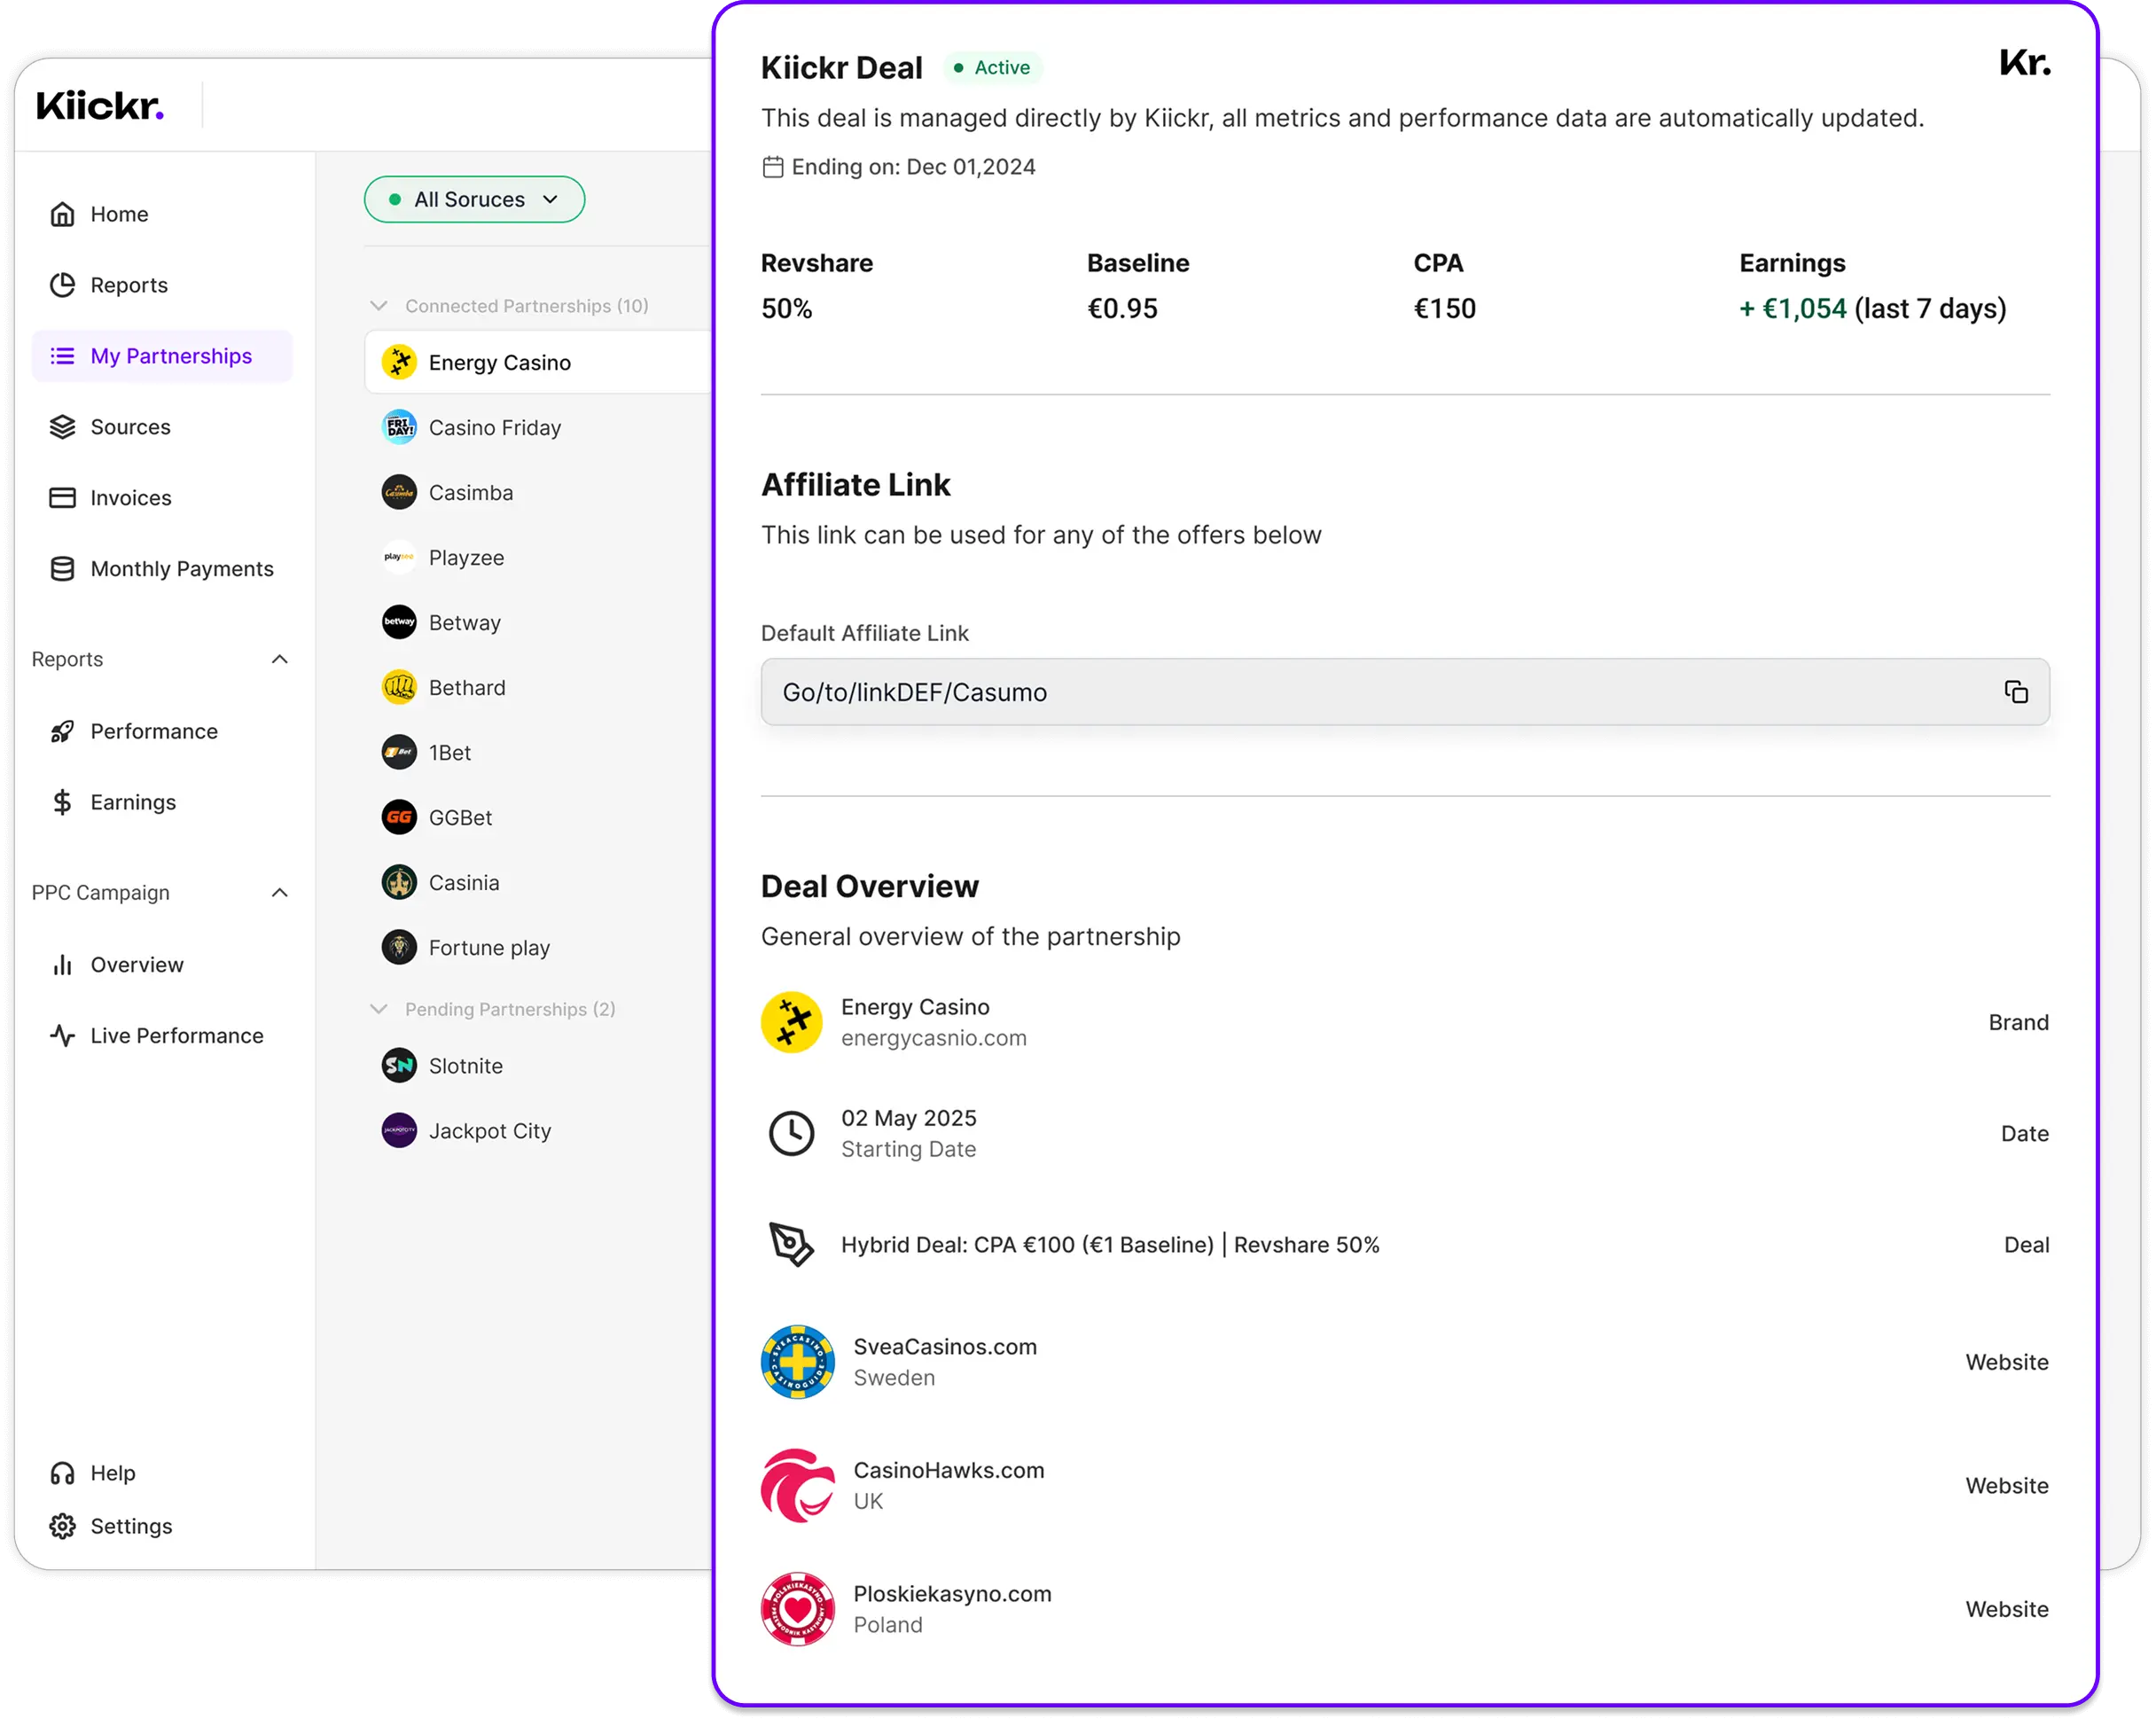This screenshot has width=2156, height=1719.
Task: Select the Energy Casino partnership
Action: [x=500, y=362]
